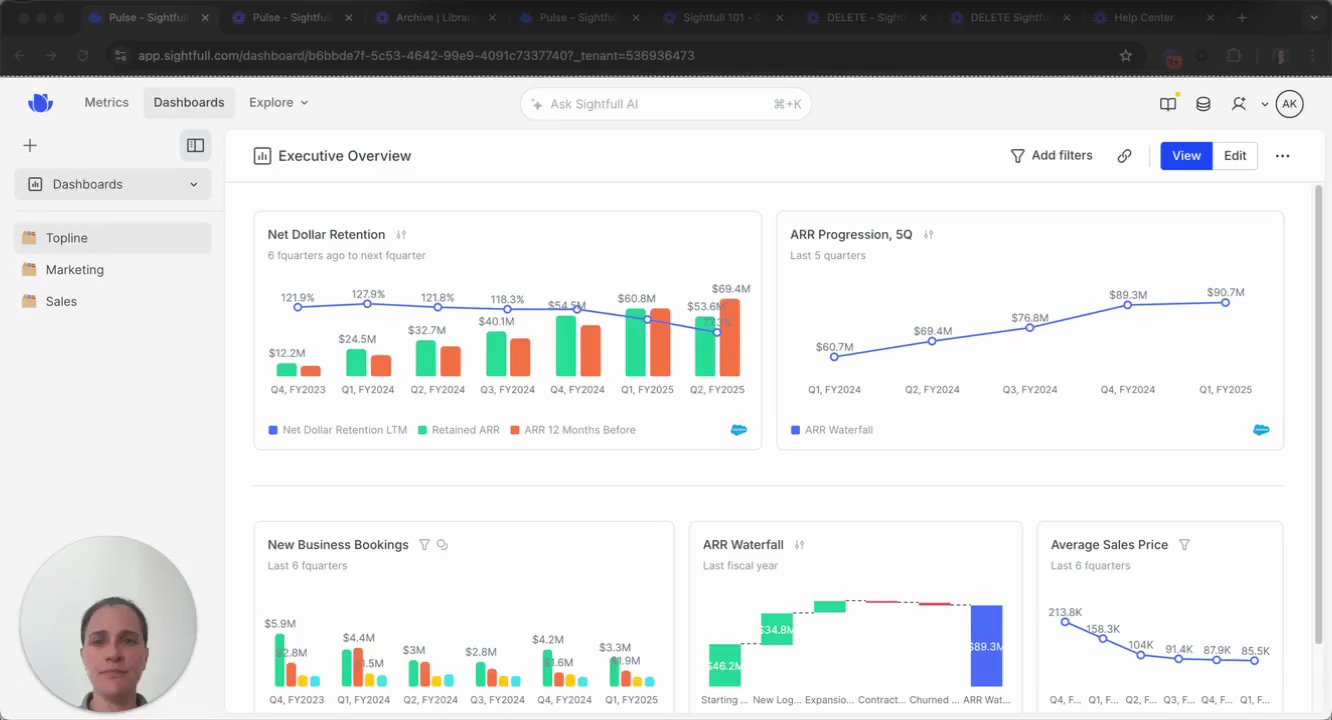The image size is (1332, 720).
Task: Click the Net Dollar Retention card title
Action: [x=326, y=235]
